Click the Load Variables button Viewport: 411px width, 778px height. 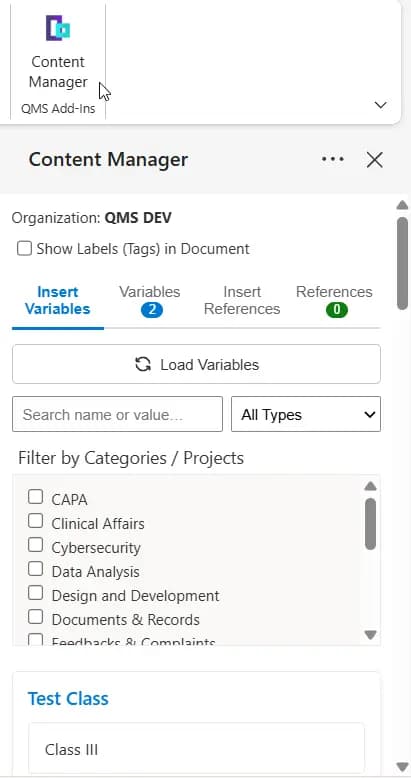pyautogui.click(x=197, y=364)
